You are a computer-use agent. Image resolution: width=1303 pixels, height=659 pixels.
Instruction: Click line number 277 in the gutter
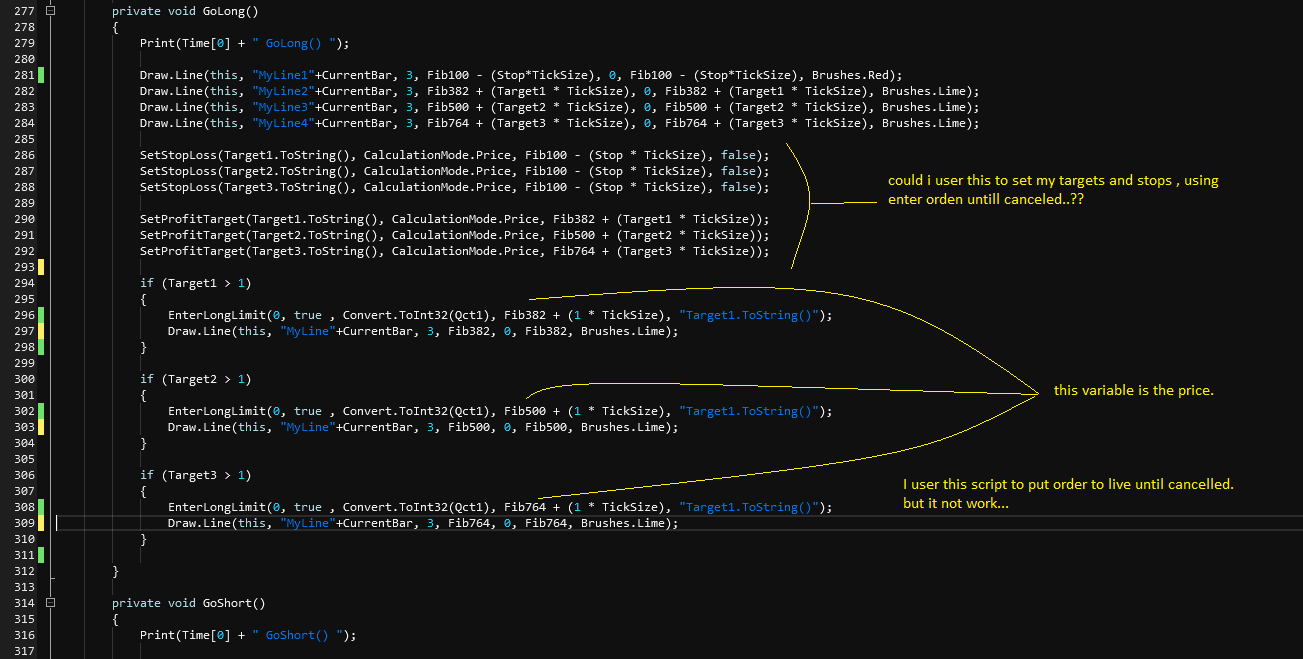click(x=24, y=11)
